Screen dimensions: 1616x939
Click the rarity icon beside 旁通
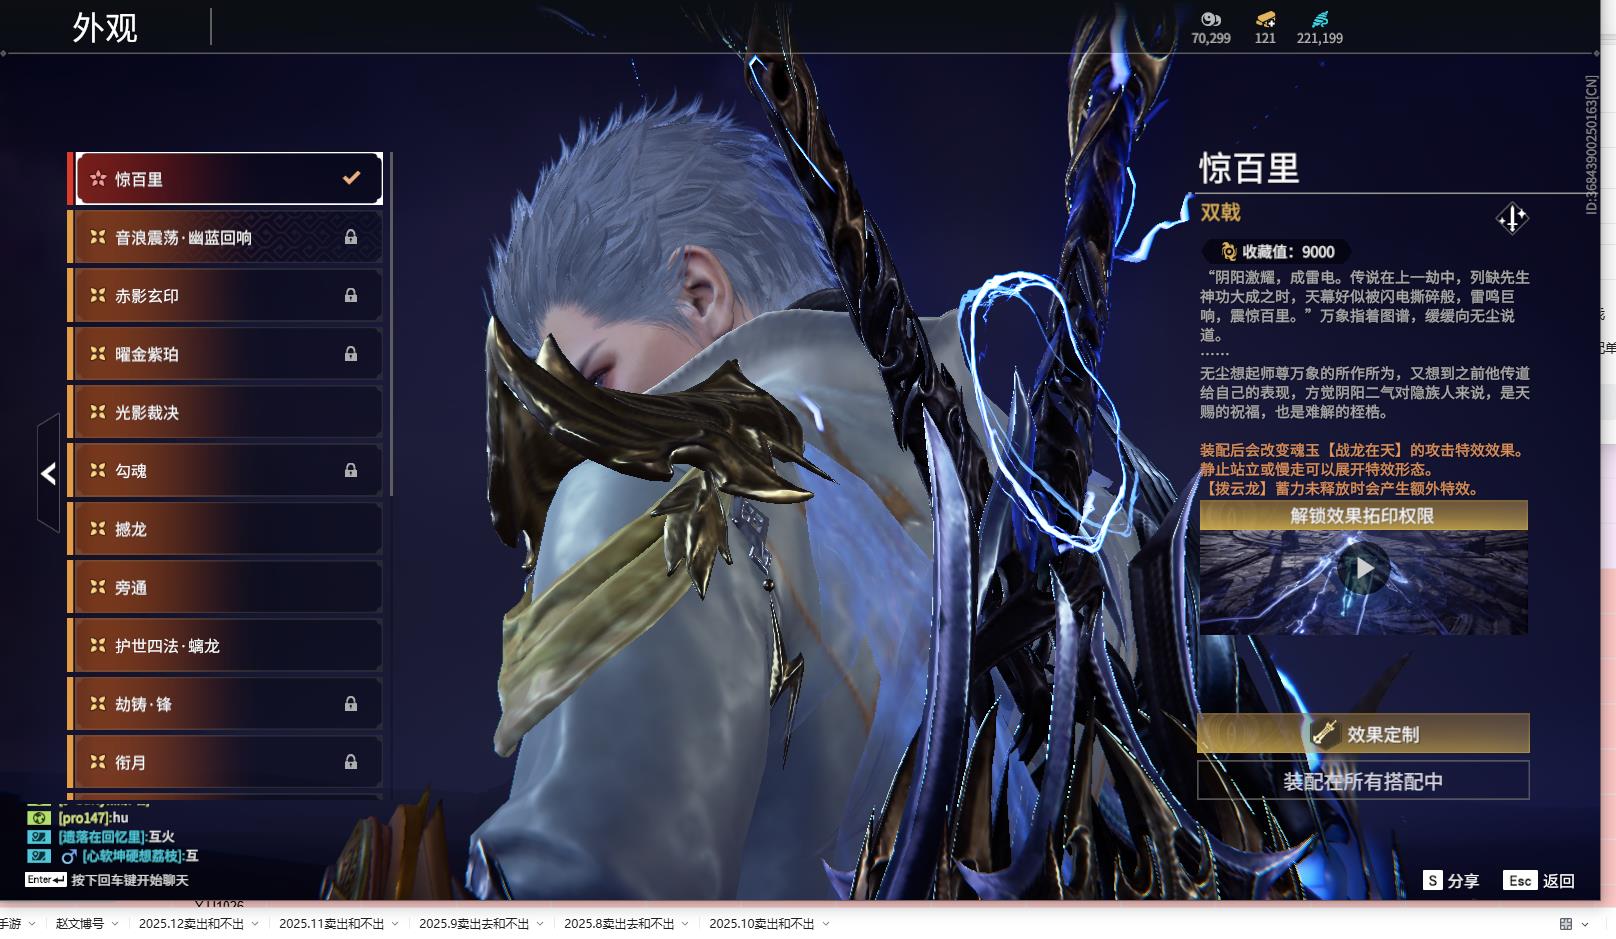pyautogui.click(x=98, y=587)
